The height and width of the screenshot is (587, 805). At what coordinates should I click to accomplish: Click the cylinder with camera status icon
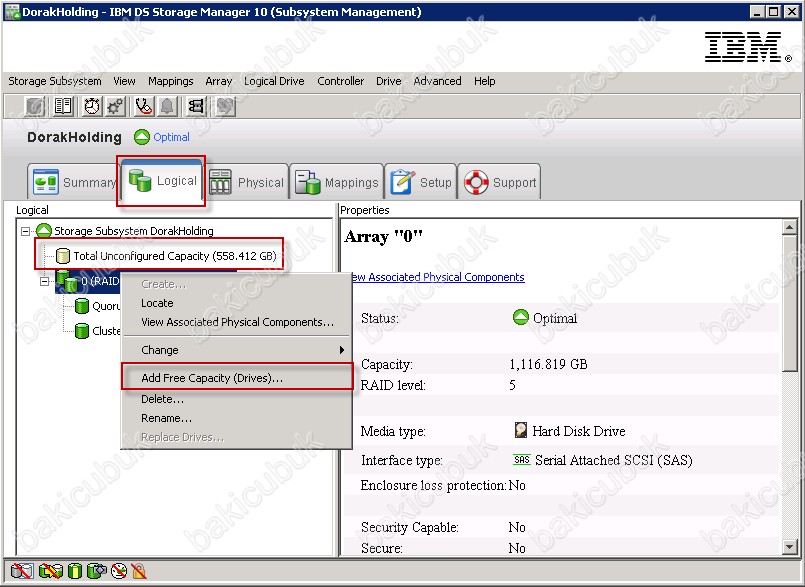click(x=97, y=571)
